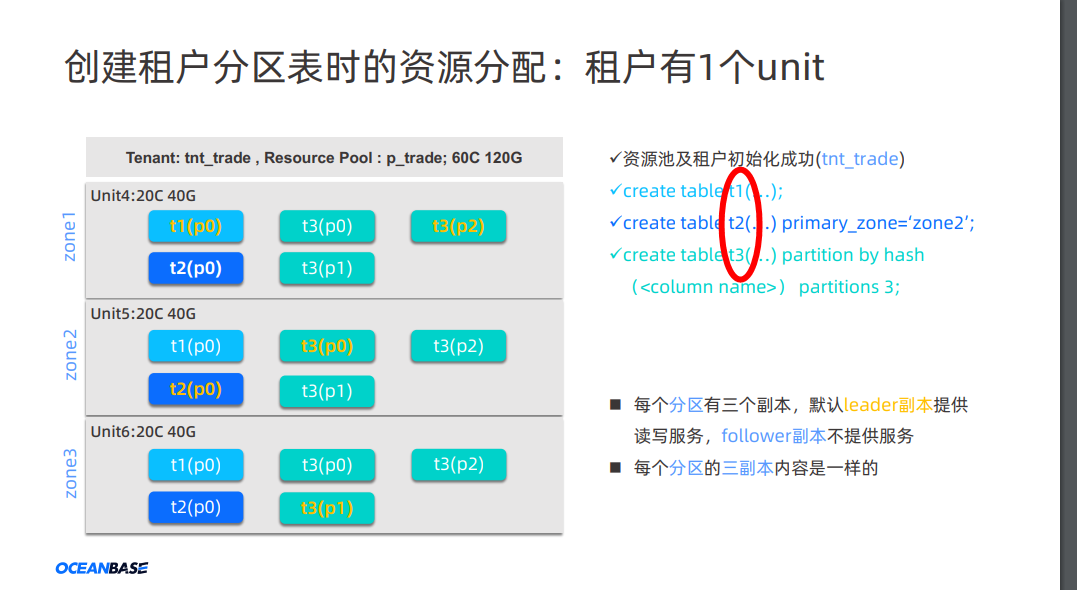Select the t3(p2) box in Unit5
Screen dimensions: 1077x590
pos(458,346)
